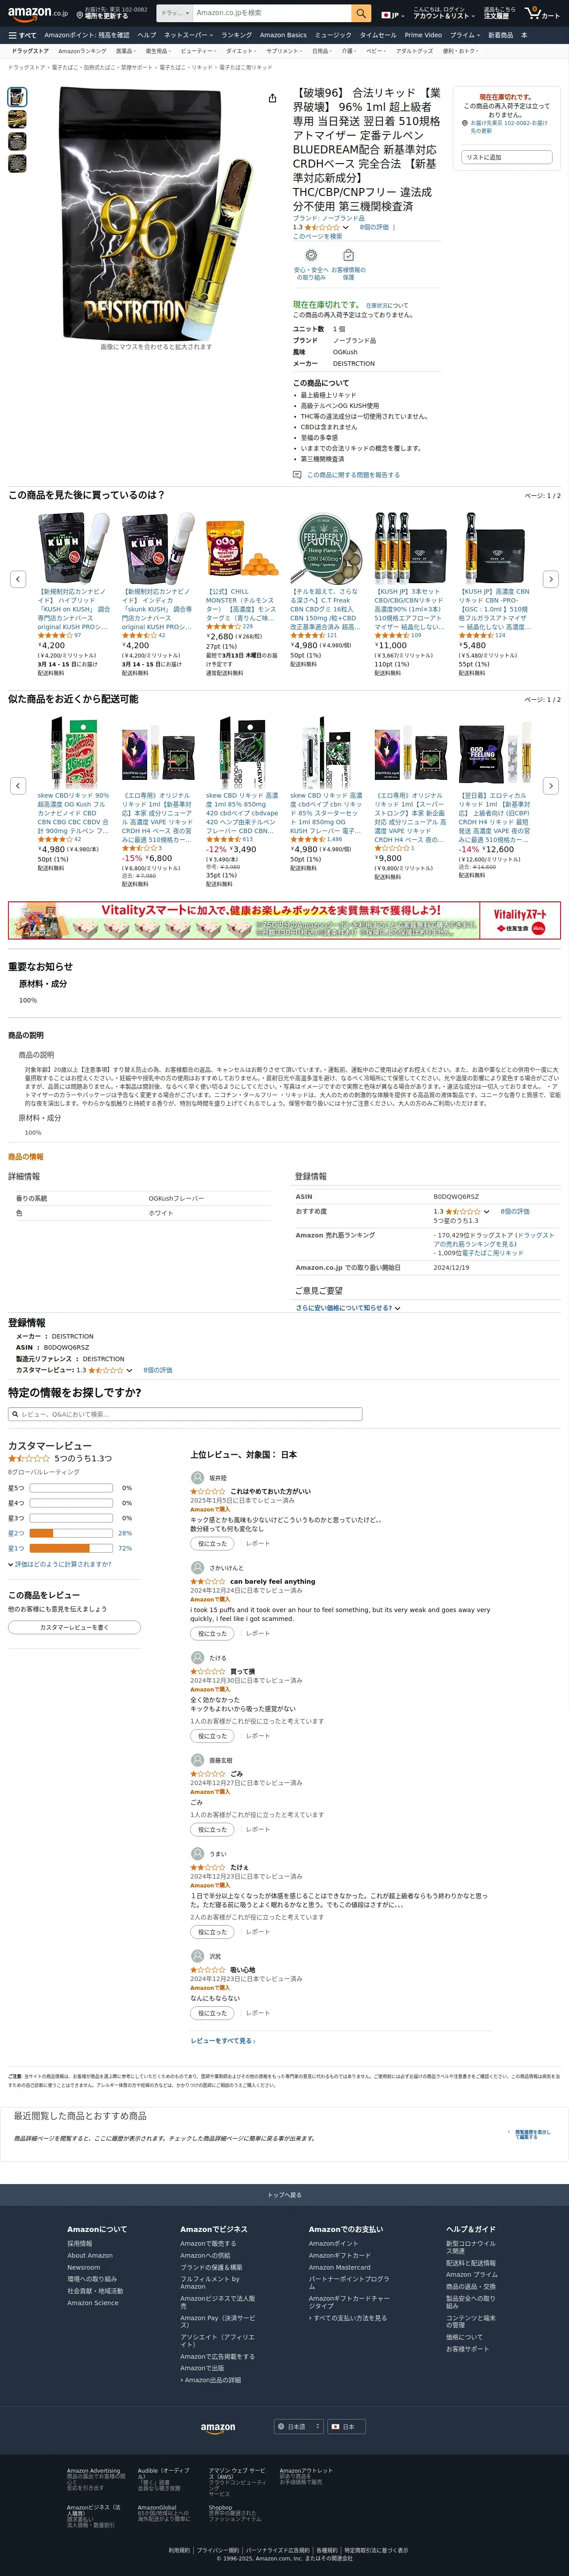This screenshot has width=569, height=2576.
Task: Open Amazon Basics menu item
Action: (x=283, y=35)
